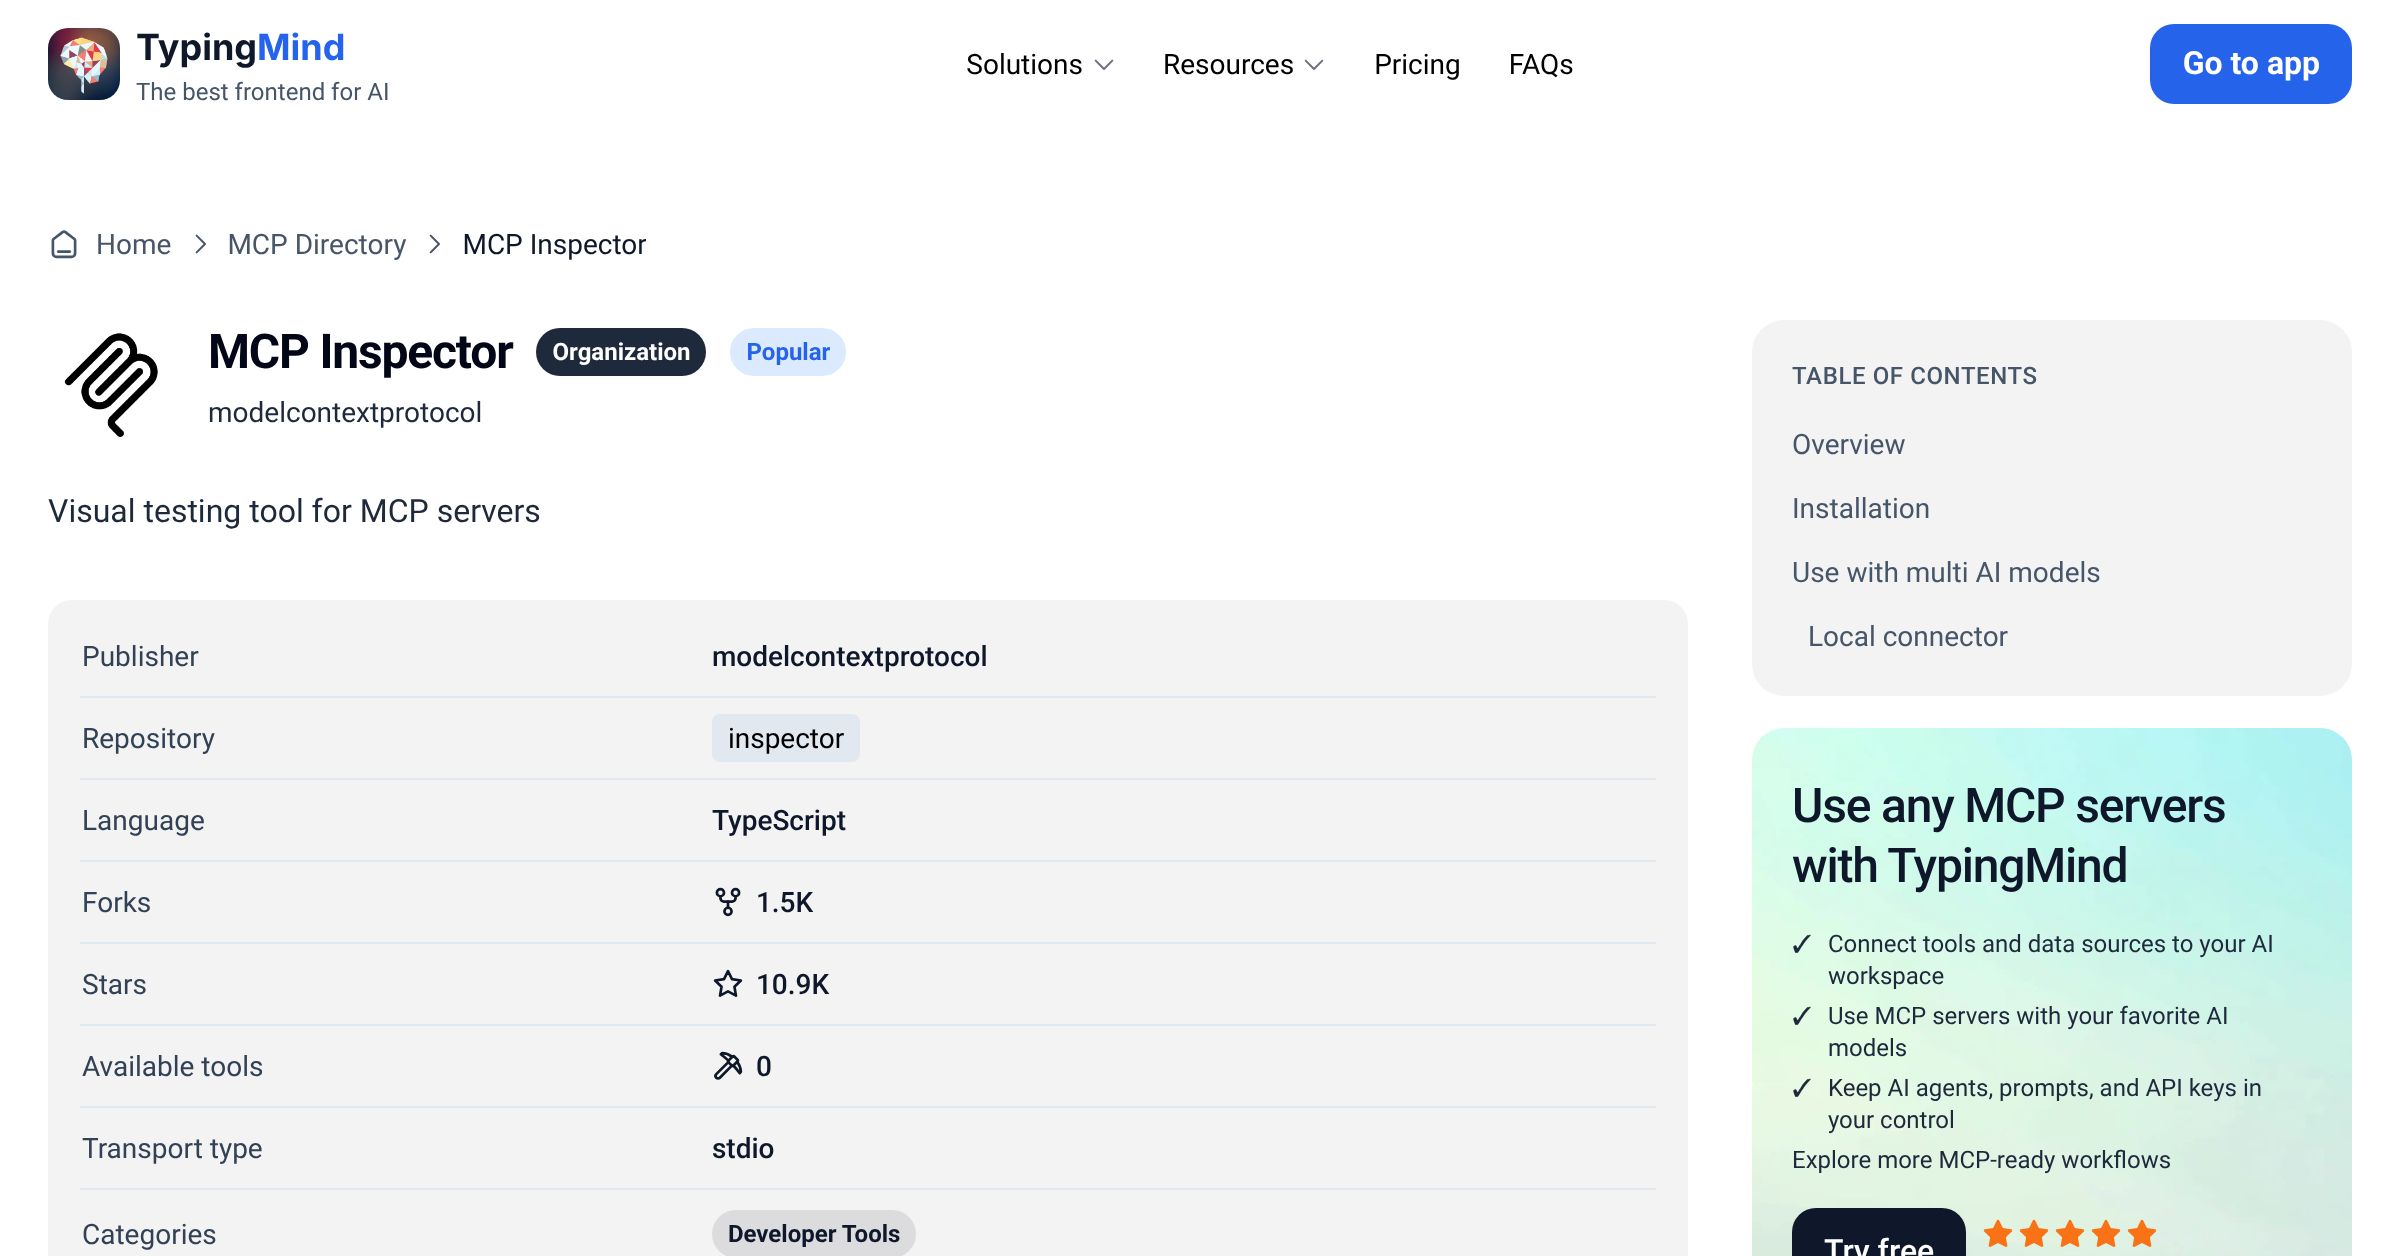Screen dimensions: 2400x1256
Task: Expand the Resources dropdown menu
Action: coord(1244,64)
